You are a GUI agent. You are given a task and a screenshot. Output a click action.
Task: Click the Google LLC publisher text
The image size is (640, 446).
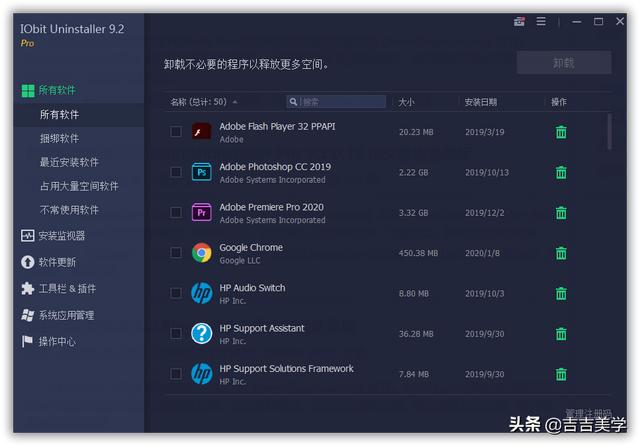point(240,260)
